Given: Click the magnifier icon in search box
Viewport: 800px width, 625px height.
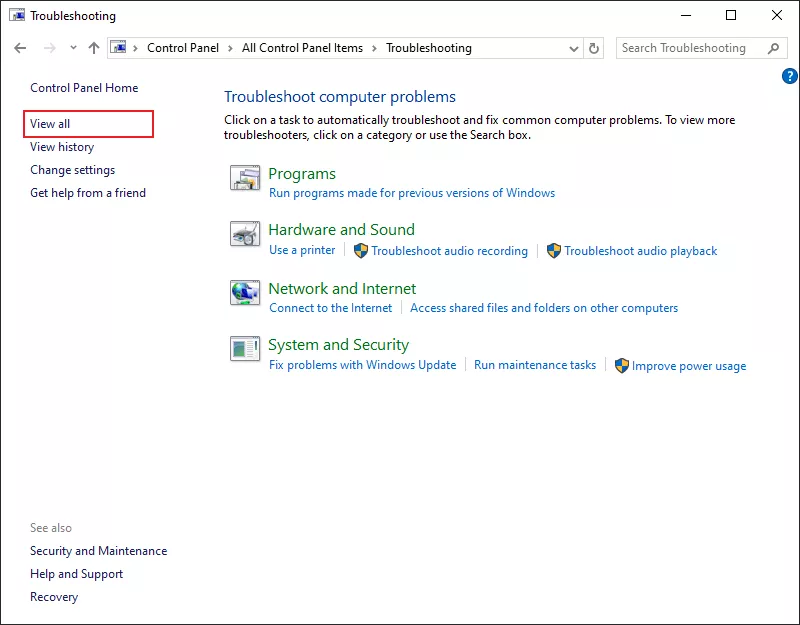Looking at the screenshot, I should pyautogui.click(x=773, y=48).
